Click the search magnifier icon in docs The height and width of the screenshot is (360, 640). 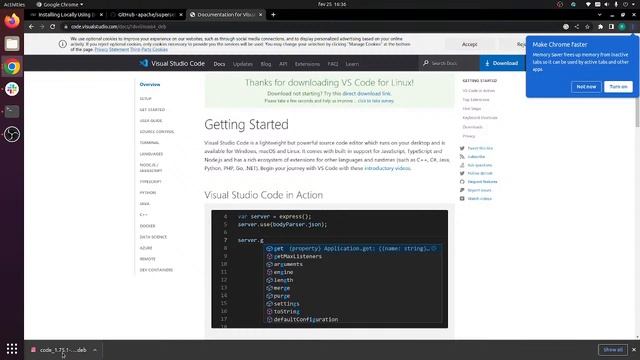tap(426, 63)
